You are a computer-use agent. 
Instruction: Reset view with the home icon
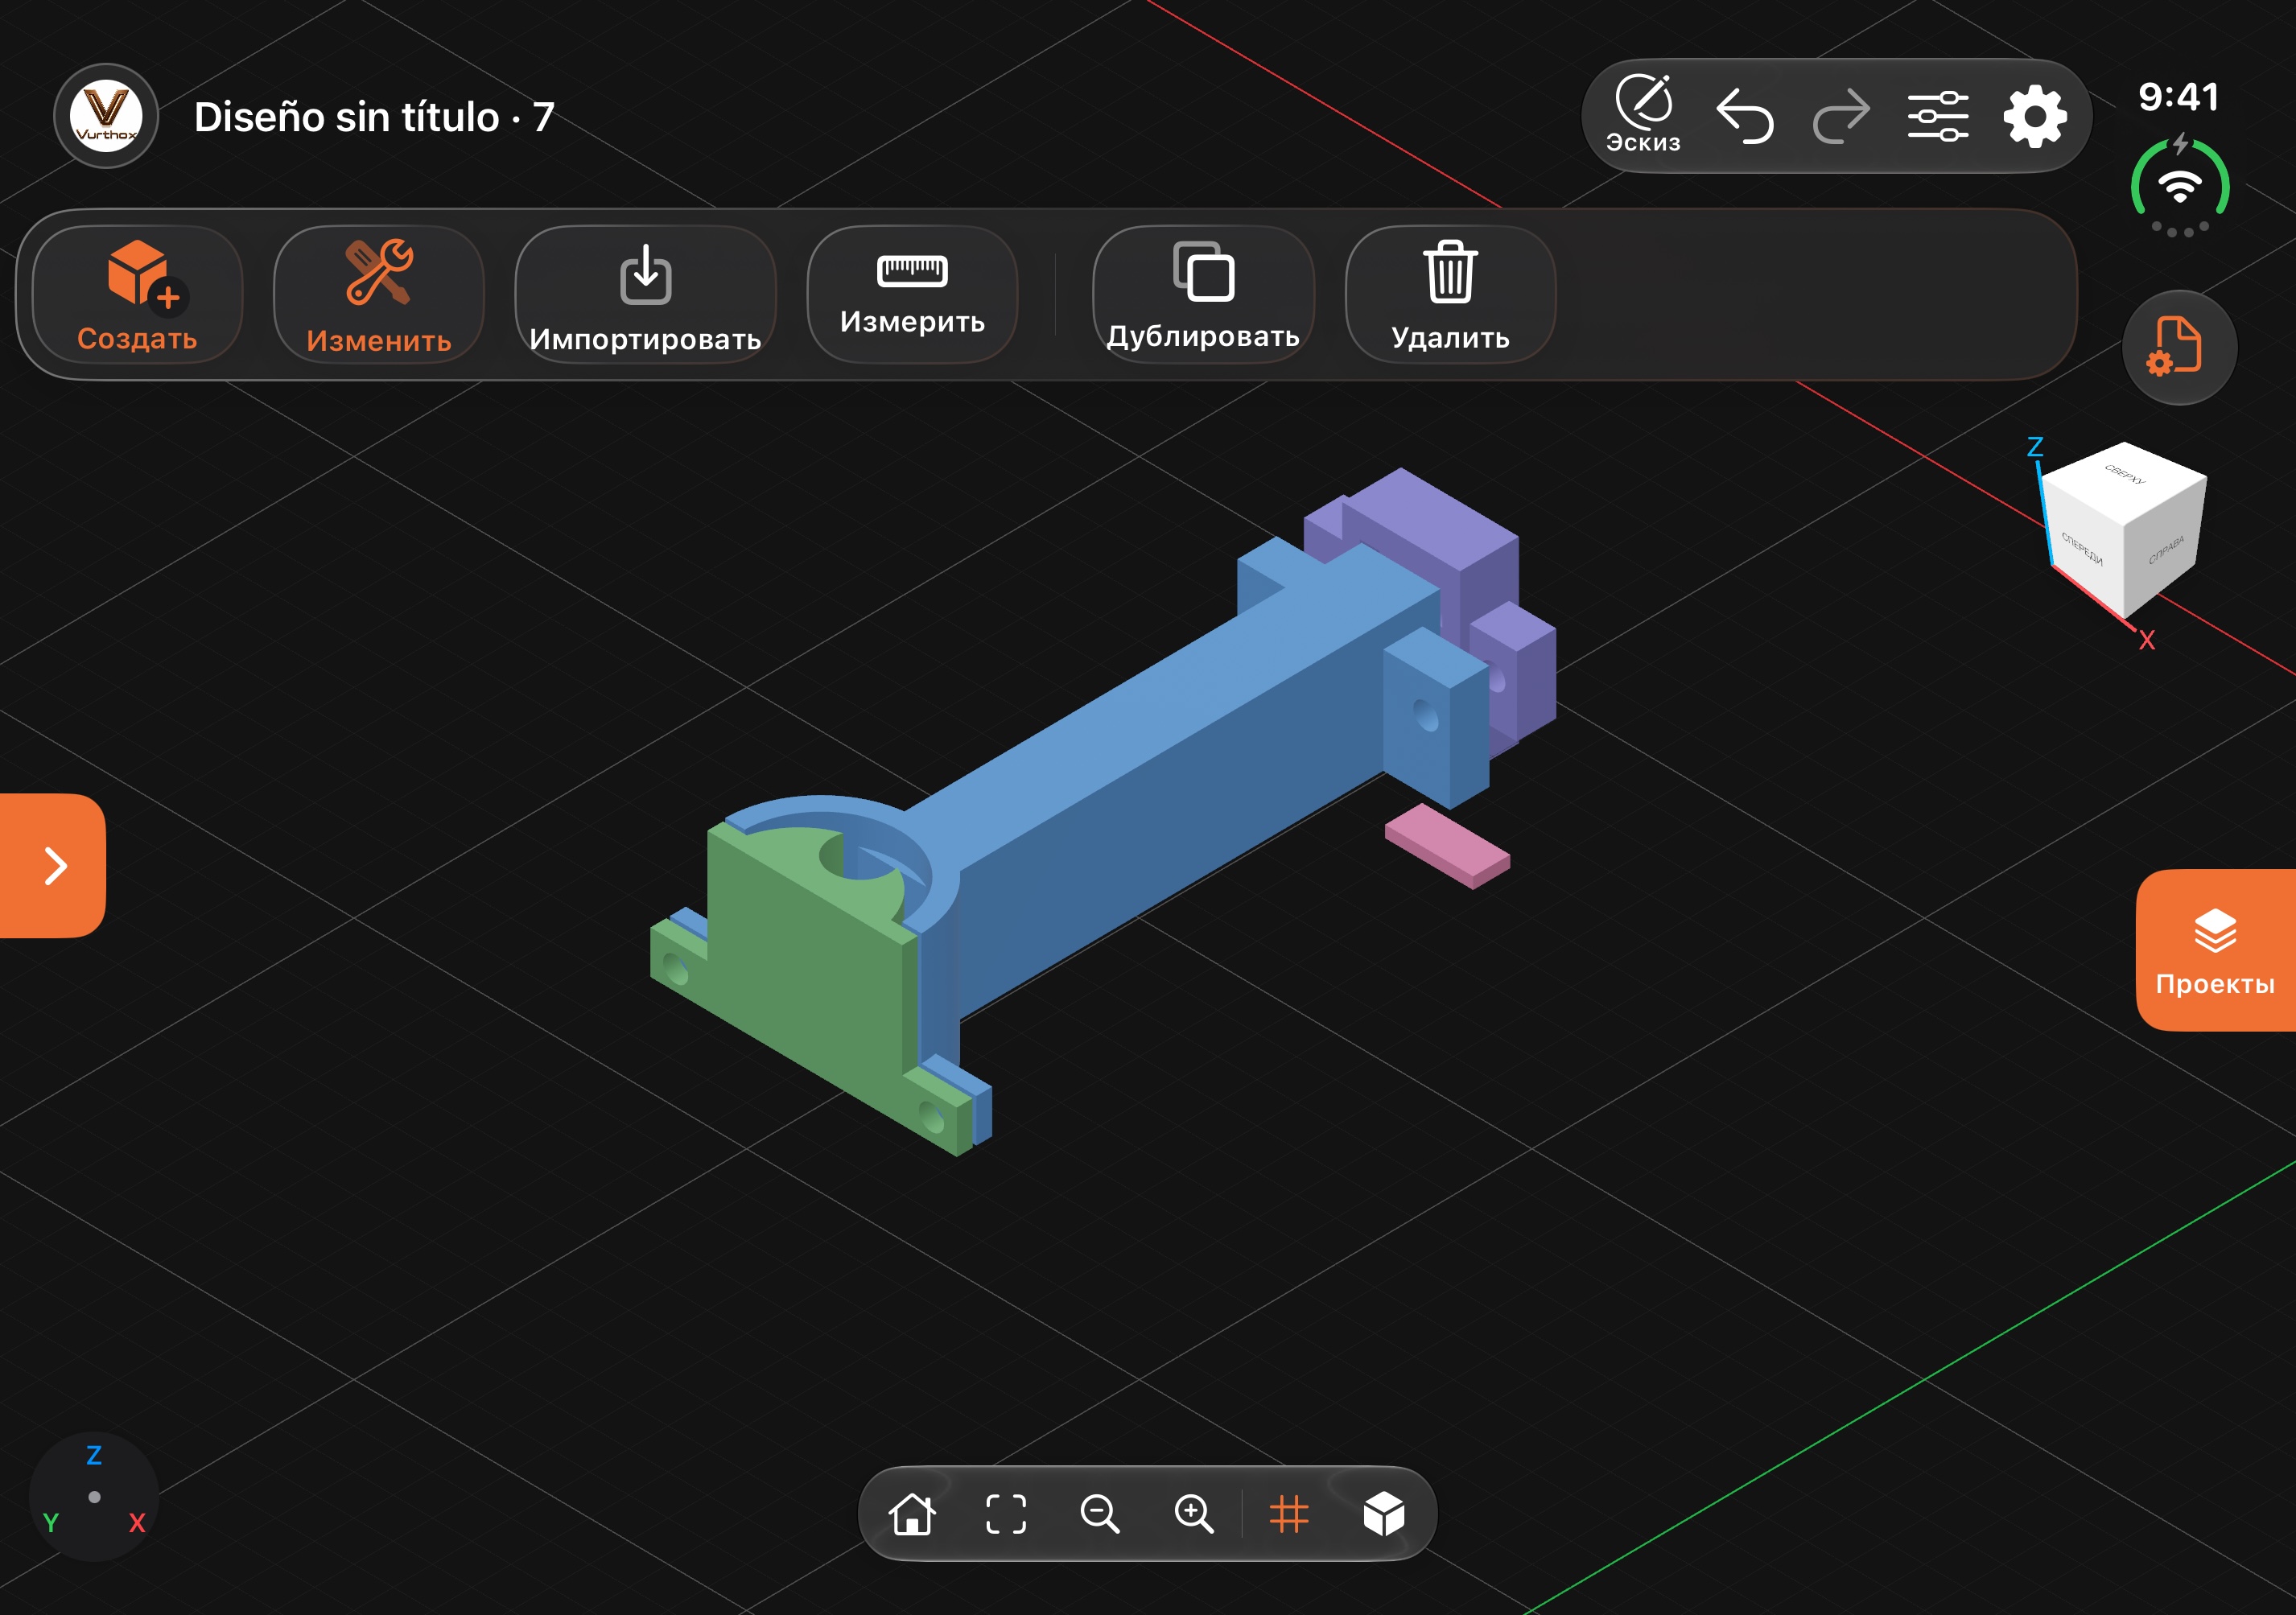tap(912, 1513)
